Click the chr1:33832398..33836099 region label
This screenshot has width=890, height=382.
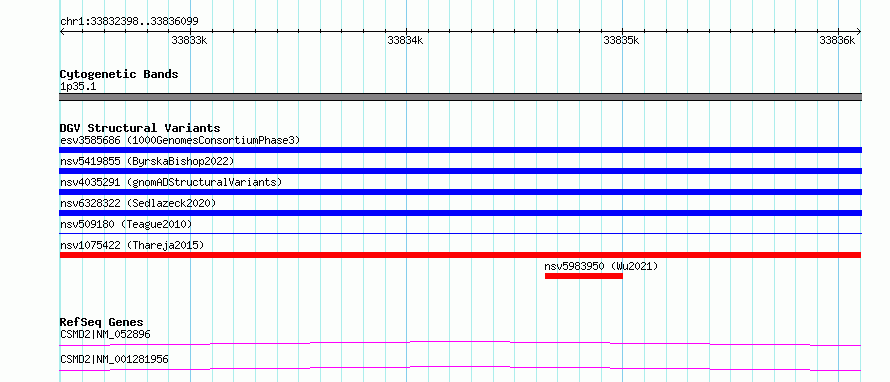click(129, 22)
